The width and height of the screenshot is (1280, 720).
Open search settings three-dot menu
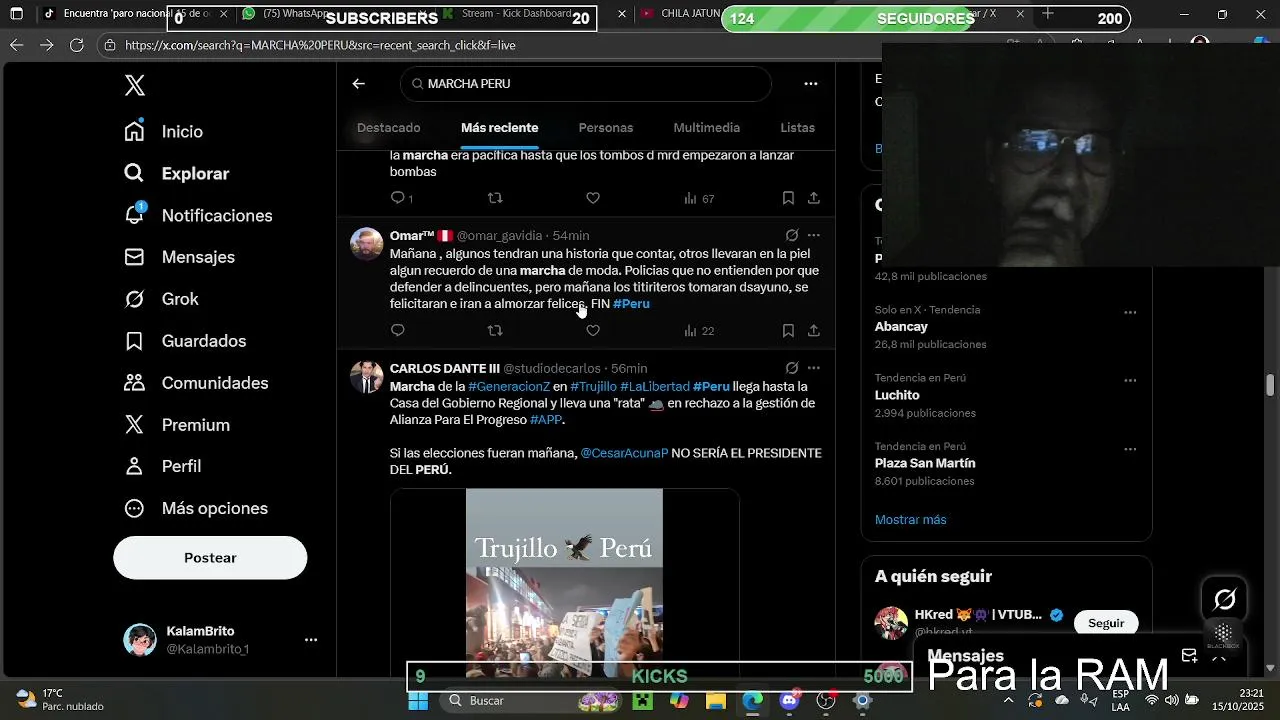(x=811, y=84)
